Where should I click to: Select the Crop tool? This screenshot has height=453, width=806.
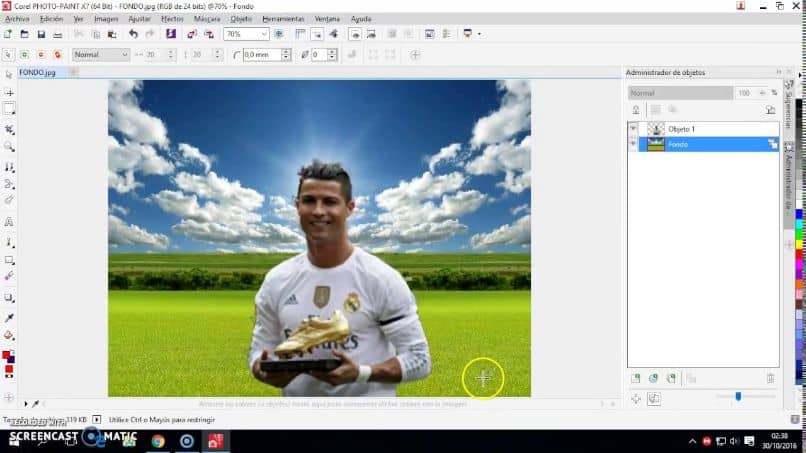coord(9,130)
